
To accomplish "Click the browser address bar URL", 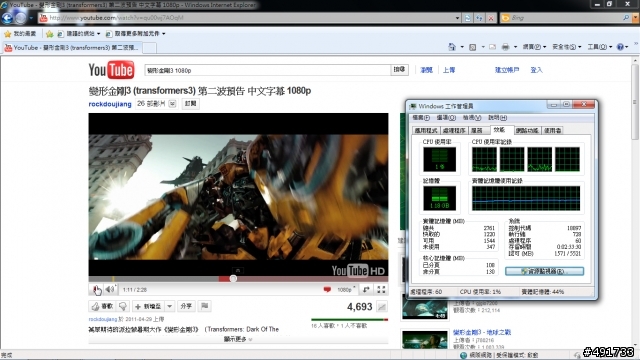I will coord(246,18).
